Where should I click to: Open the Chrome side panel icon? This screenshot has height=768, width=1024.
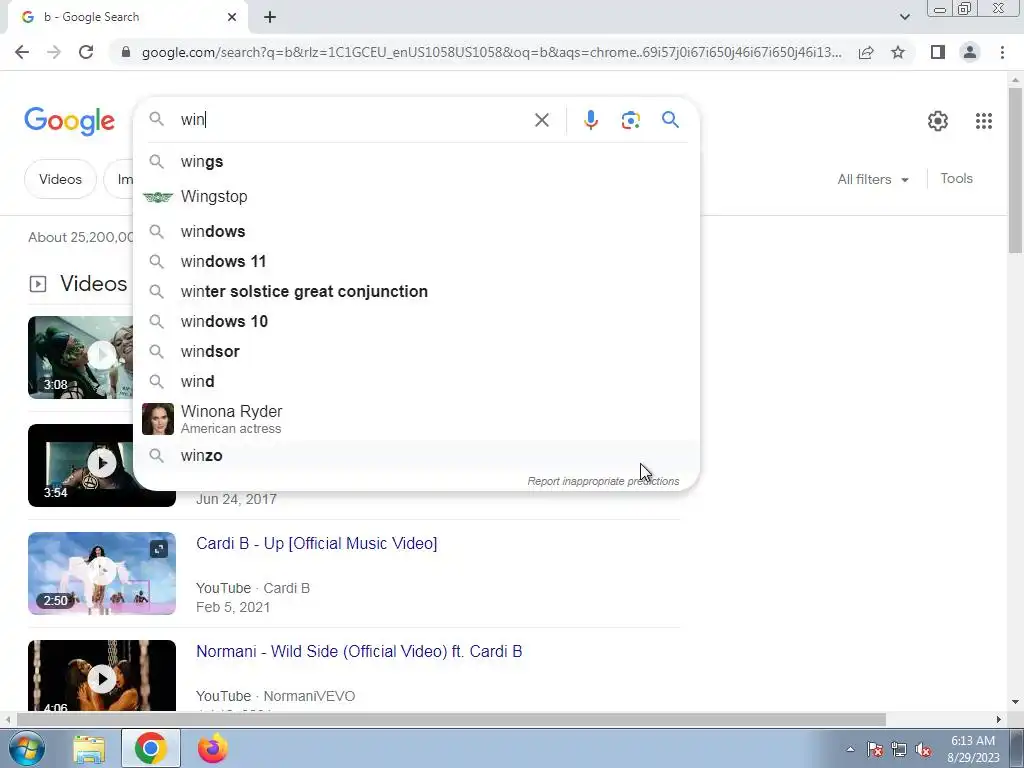coord(938,52)
